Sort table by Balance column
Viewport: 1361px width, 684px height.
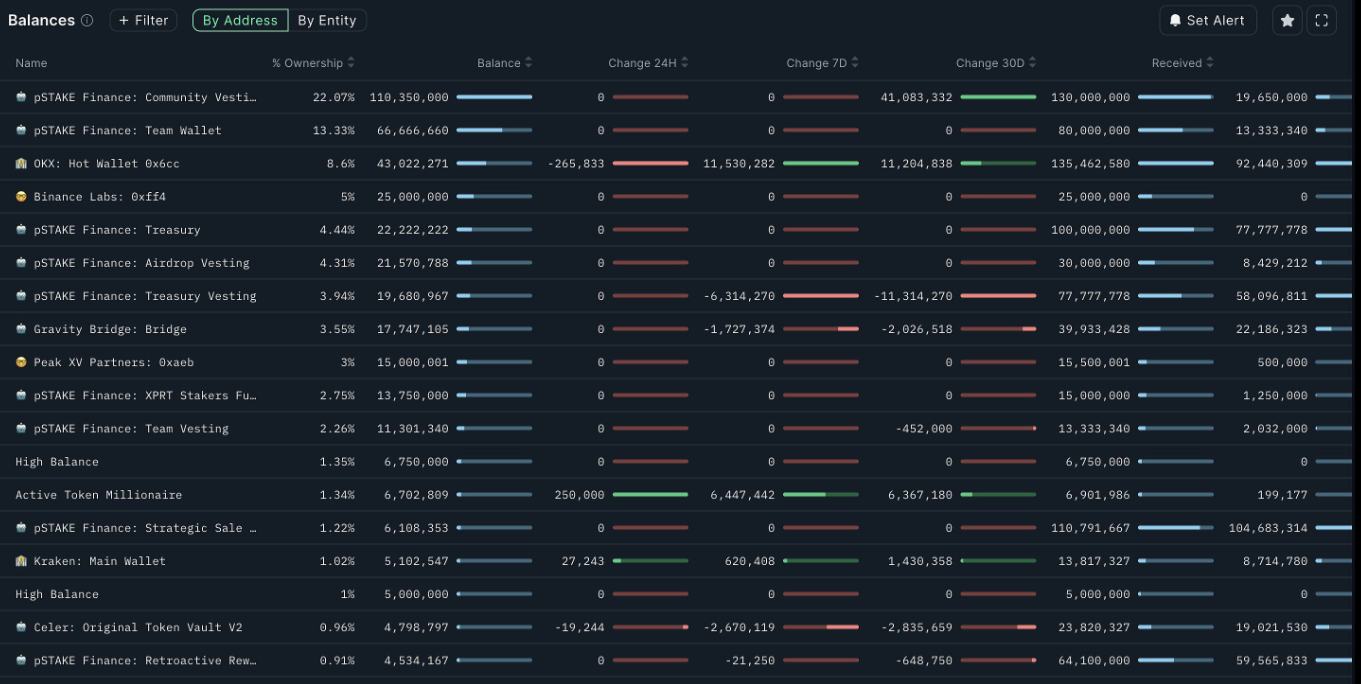[504, 63]
